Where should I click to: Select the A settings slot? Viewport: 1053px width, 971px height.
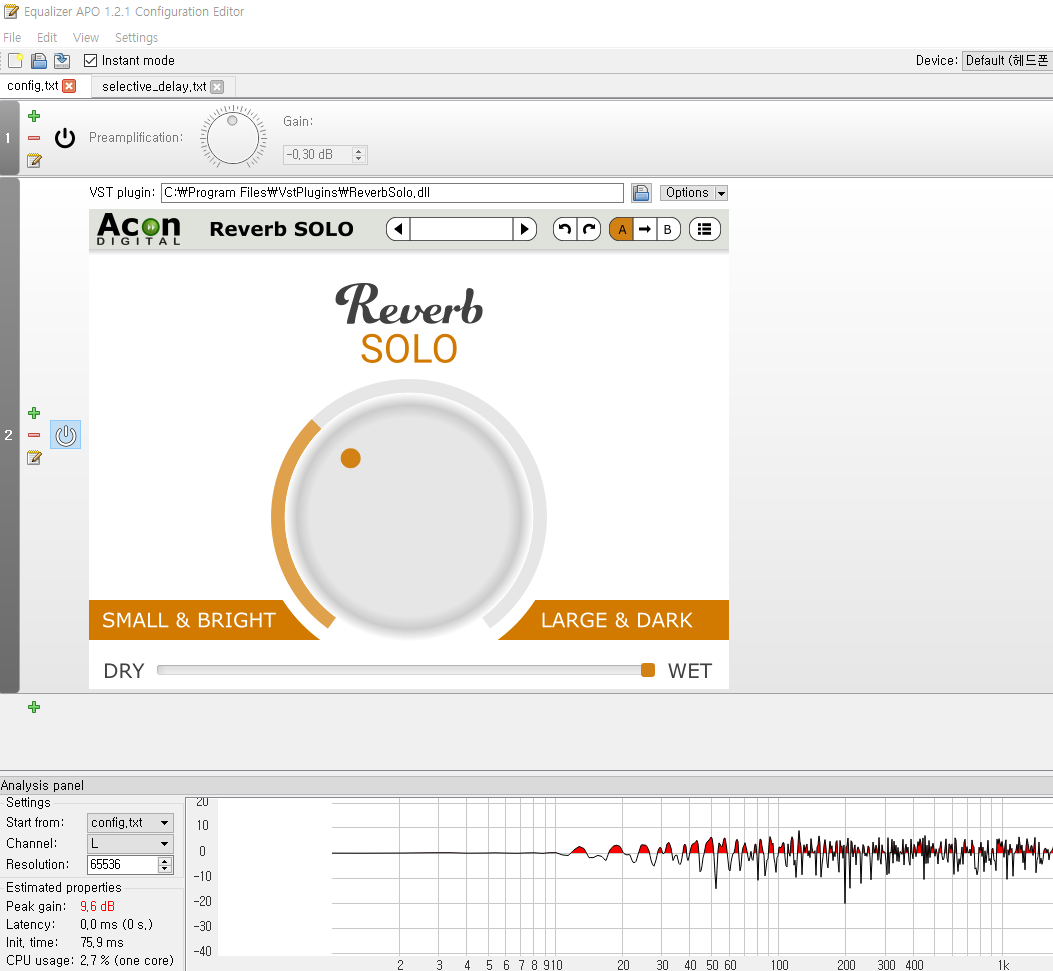pyautogui.click(x=622, y=229)
